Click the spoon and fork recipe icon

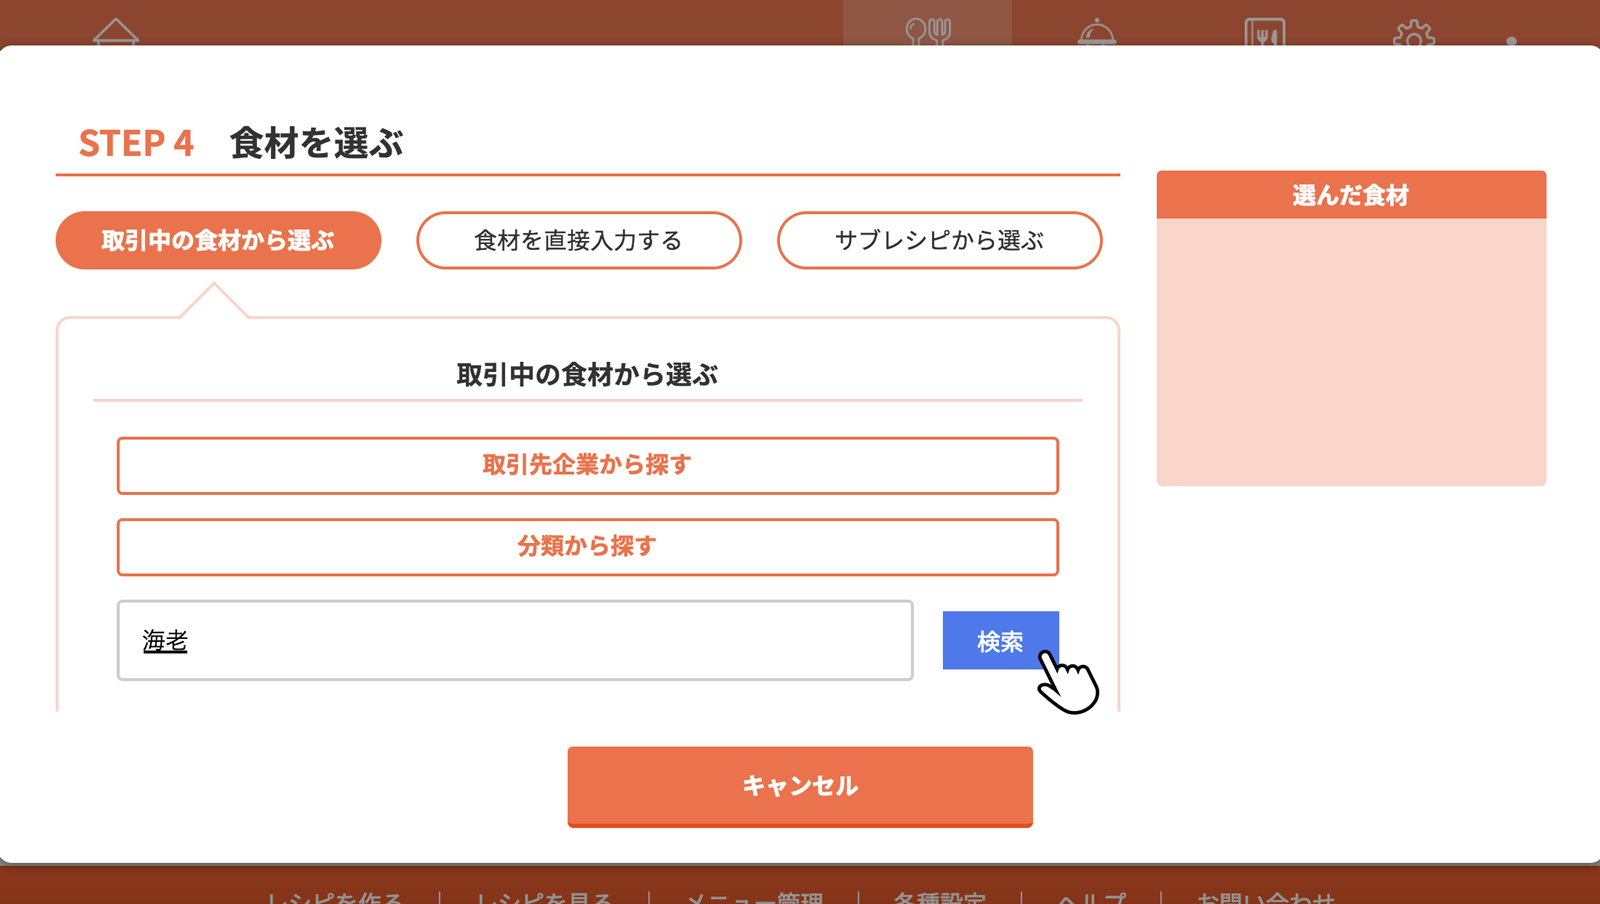(927, 31)
